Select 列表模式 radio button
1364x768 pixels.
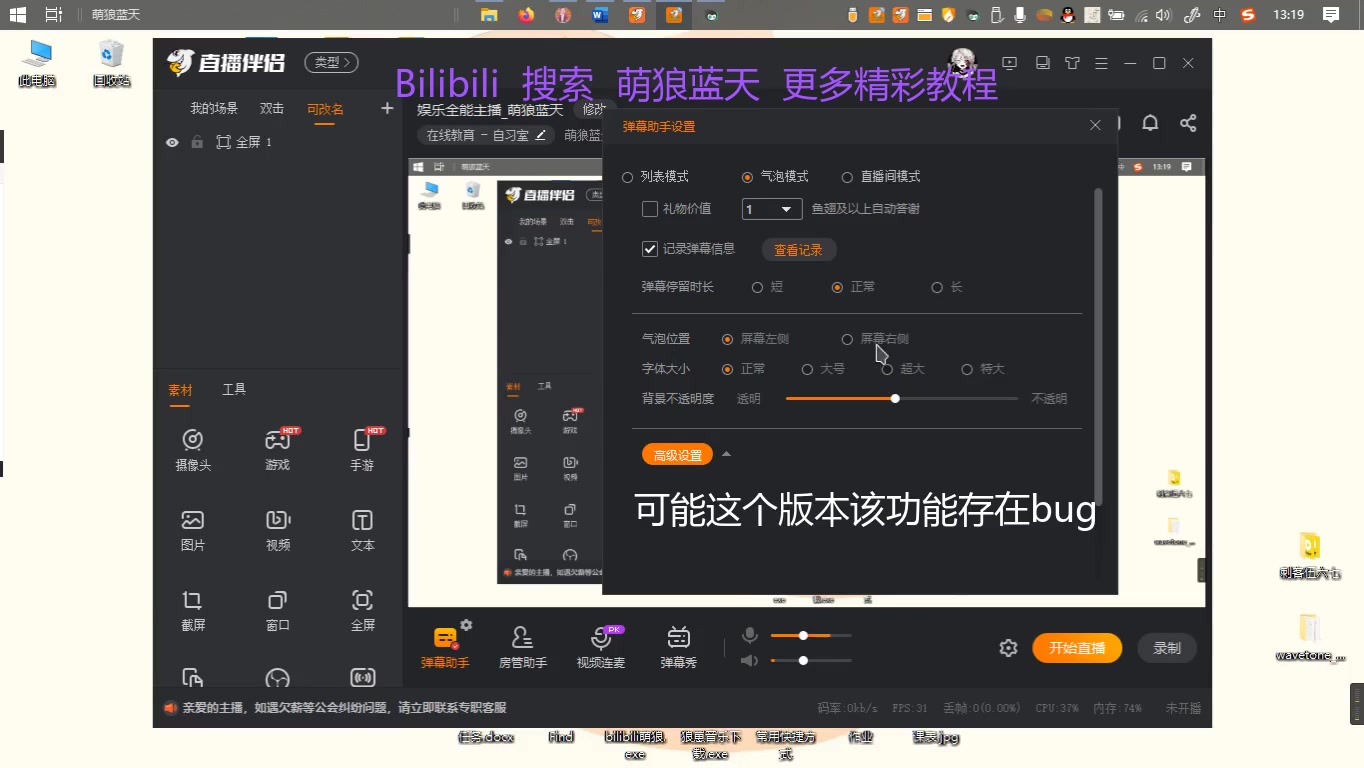pos(628,177)
